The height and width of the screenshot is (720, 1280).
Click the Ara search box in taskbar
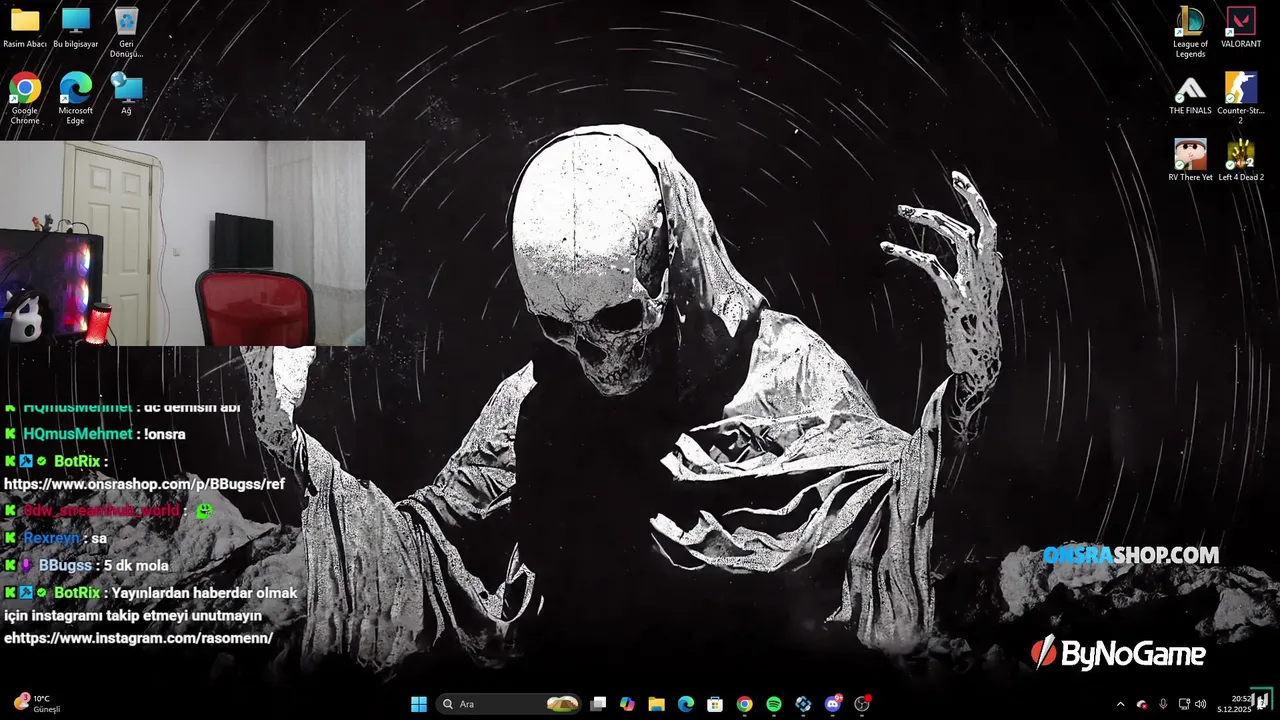[510, 704]
